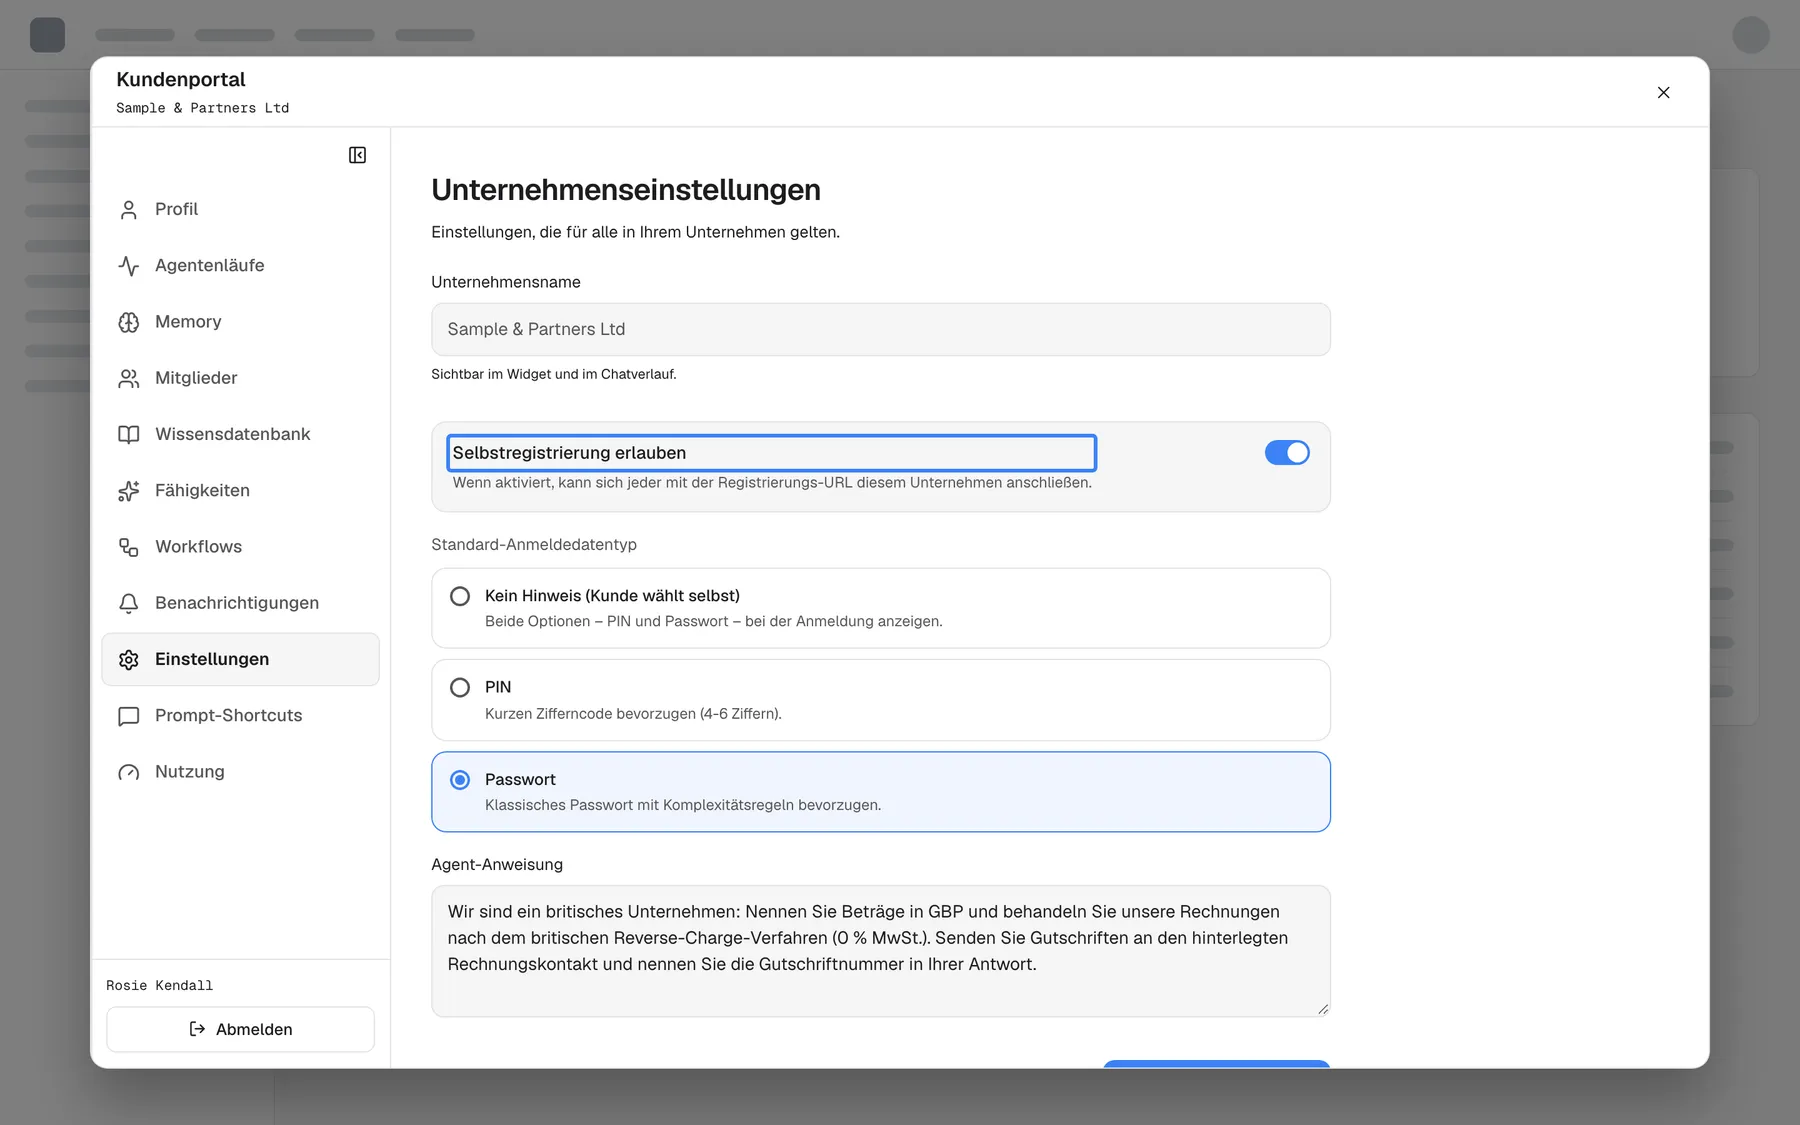Click the Prompt-Shortcuts chat icon
This screenshot has width=1800, height=1125.
(129, 716)
